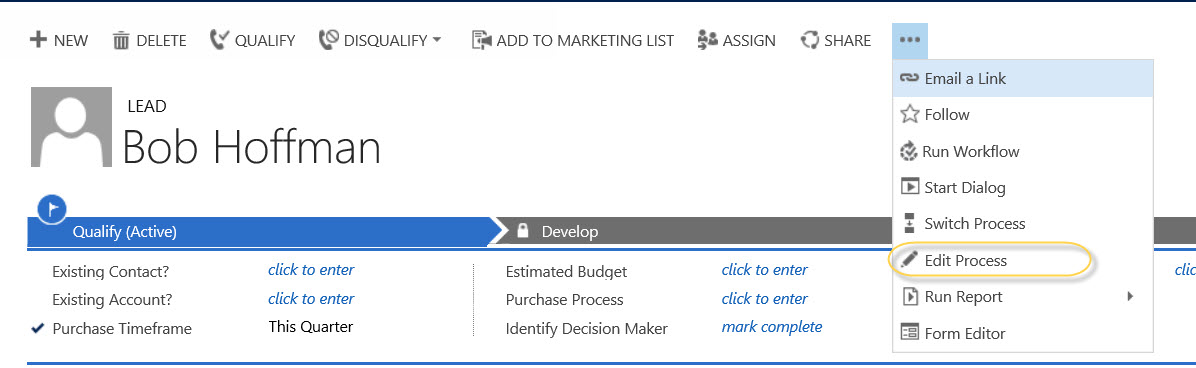The width and height of the screenshot is (1196, 368).
Task: Click the Add to Marketing List icon
Action: (481, 40)
